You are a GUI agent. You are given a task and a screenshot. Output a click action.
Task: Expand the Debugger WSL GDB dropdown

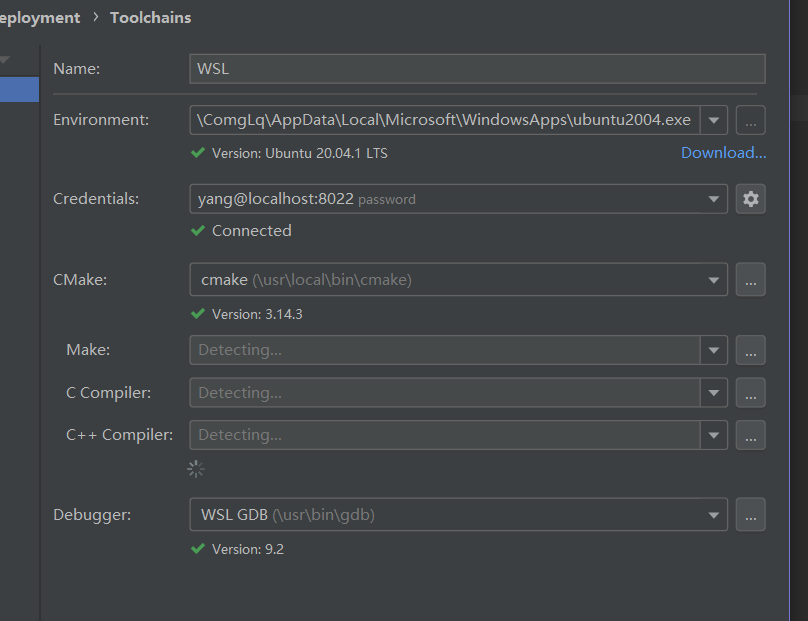714,515
